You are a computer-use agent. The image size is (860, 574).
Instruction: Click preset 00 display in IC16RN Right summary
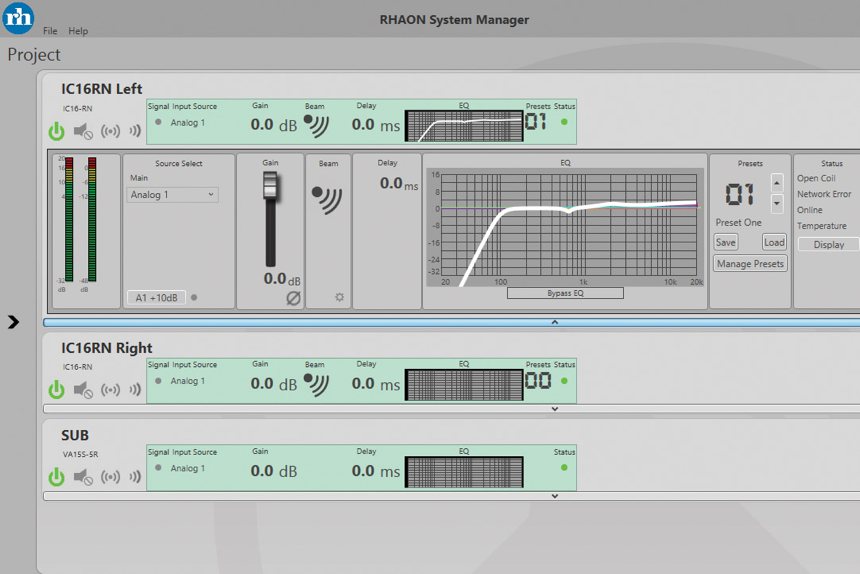[538, 380]
